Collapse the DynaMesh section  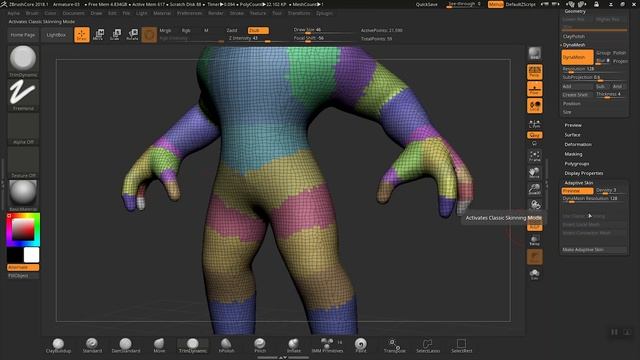pyautogui.click(x=574, y=45)
